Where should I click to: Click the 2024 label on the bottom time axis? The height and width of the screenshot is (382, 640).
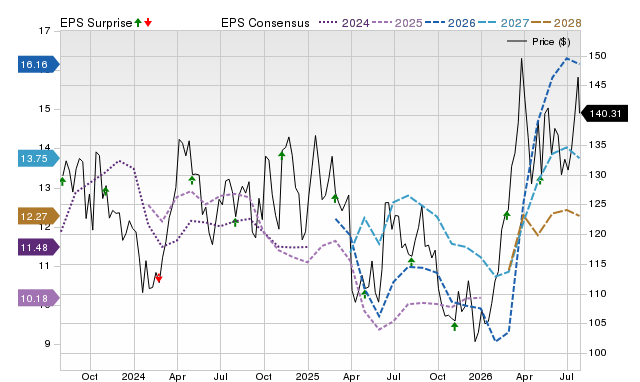(x=133, y=376)
